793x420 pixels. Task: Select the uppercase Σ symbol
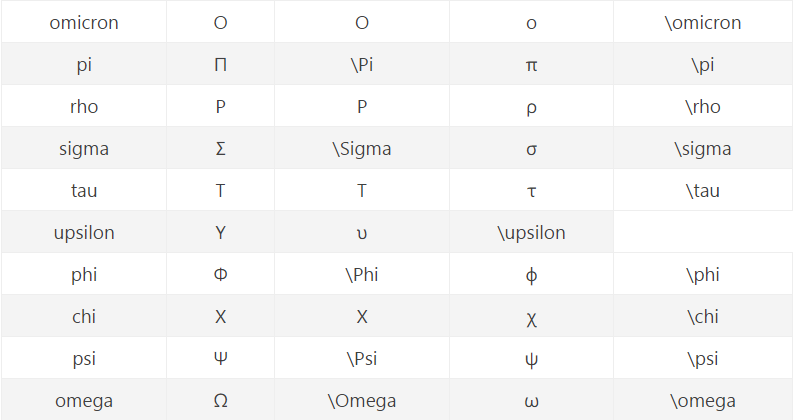221,149
